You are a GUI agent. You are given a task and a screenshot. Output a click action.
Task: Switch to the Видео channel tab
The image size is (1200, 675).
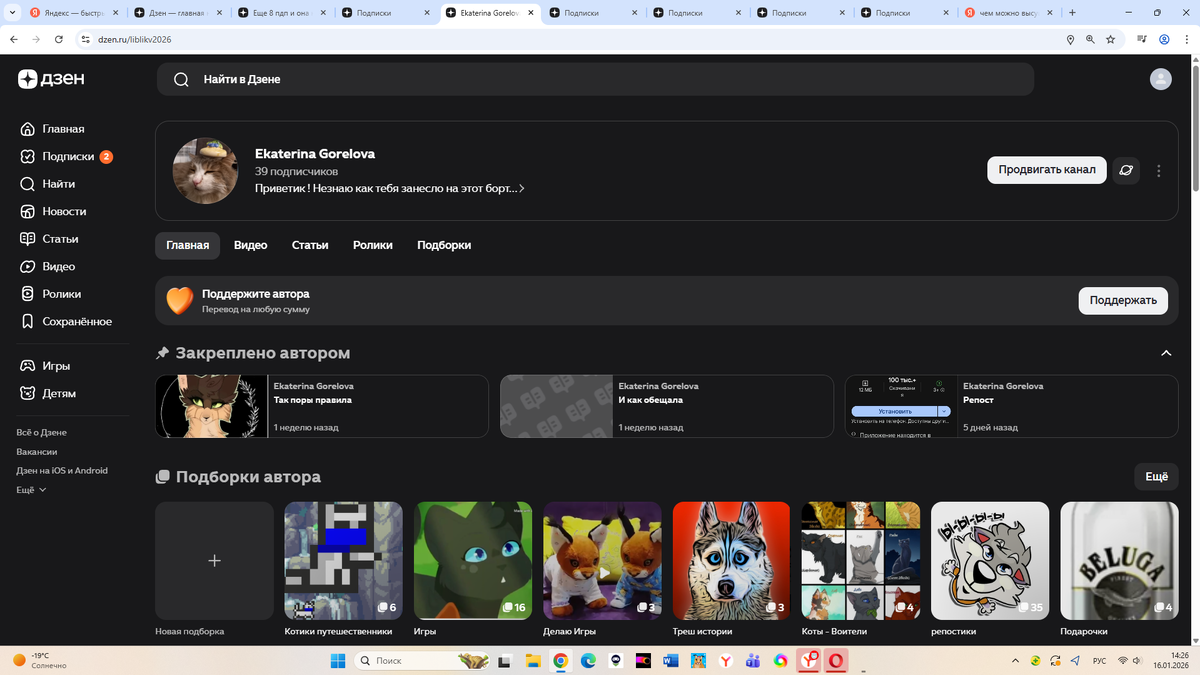click(x=251, y=245)
